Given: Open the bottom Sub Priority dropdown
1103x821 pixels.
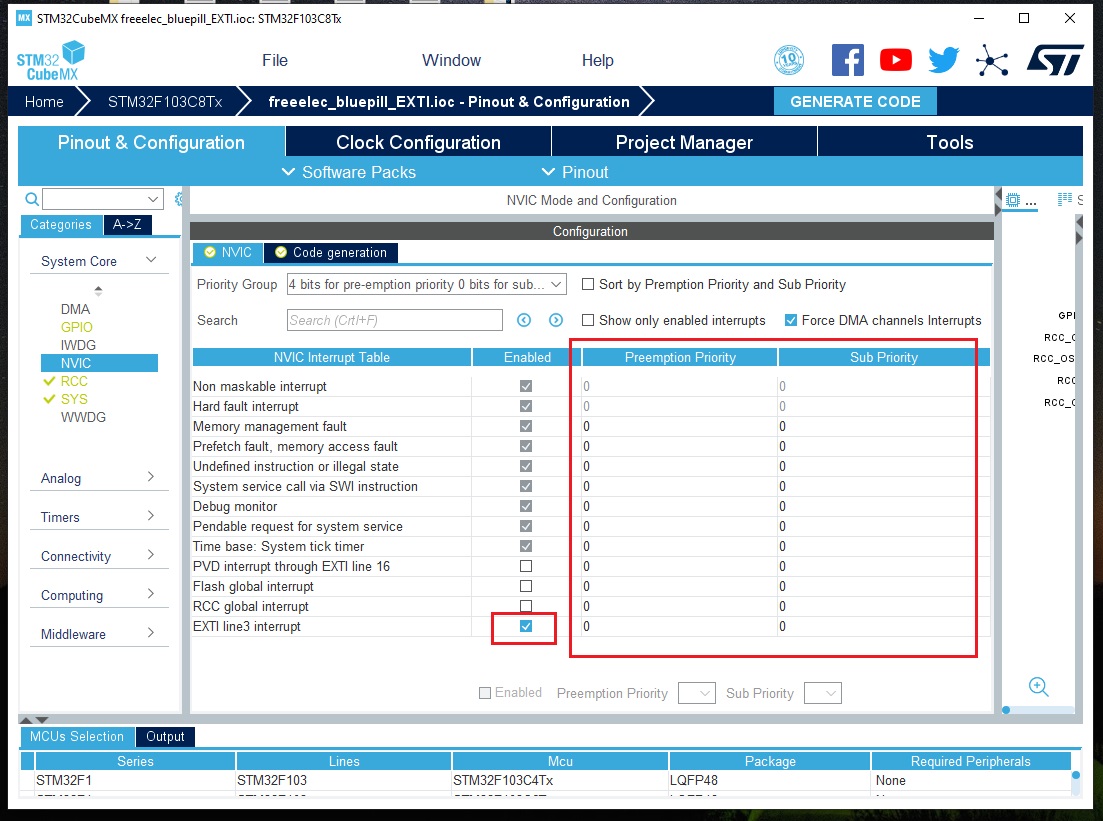Looking at the screenshot, I should click(822, 693).
